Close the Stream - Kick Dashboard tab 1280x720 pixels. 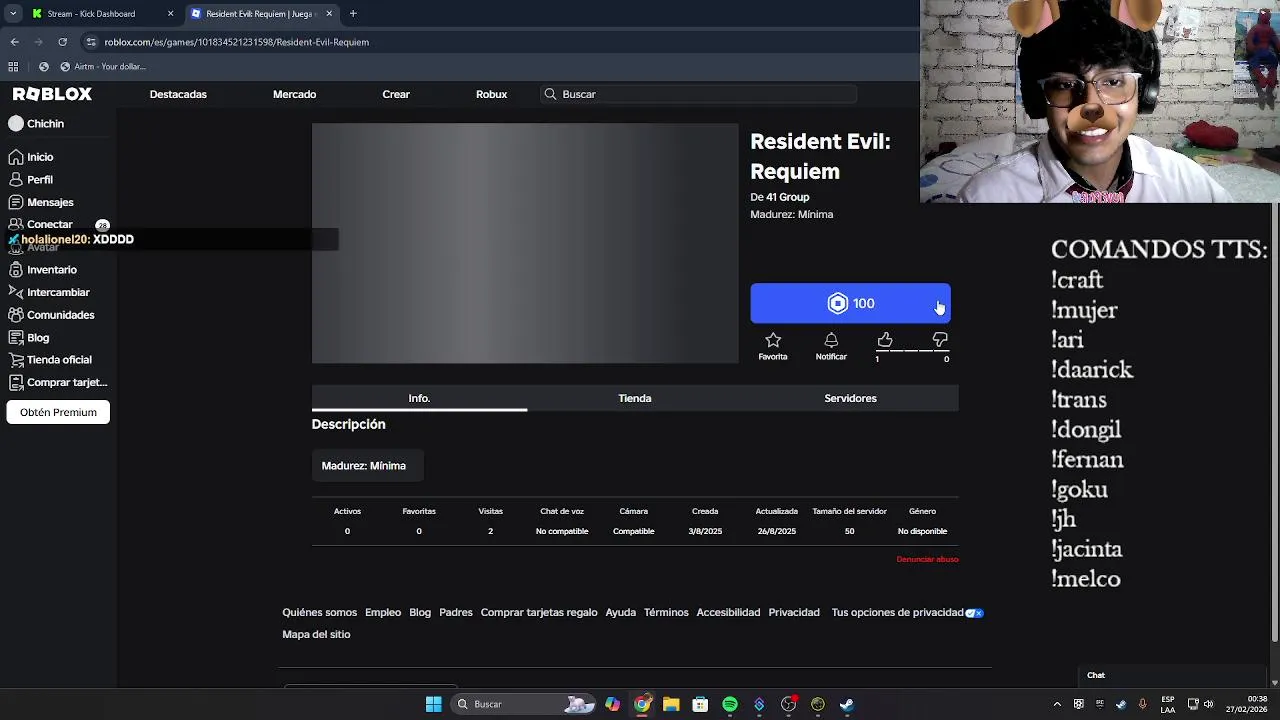tap(170, 14)
